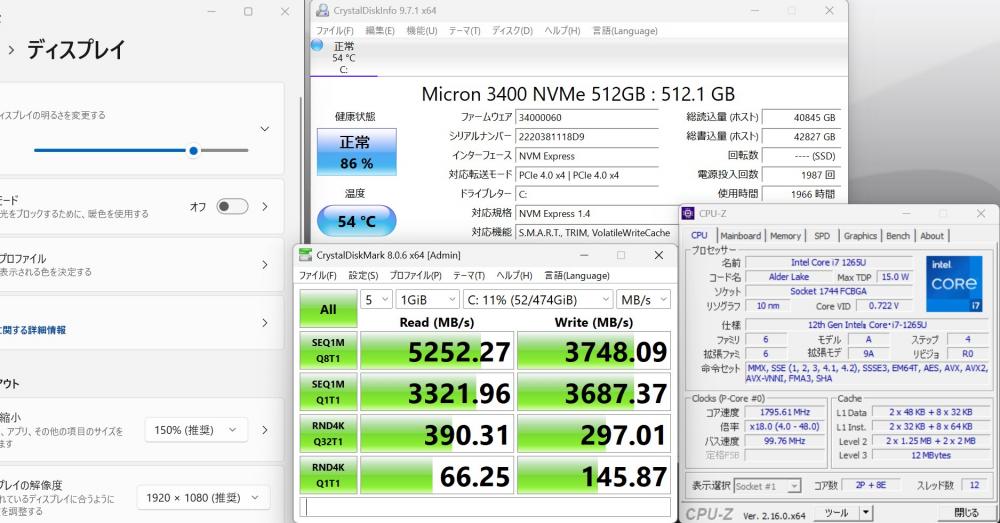Screen dimensions: 1000x523
Task: Click the Intel Core i7 1265U name field
Action: [828, 262]
